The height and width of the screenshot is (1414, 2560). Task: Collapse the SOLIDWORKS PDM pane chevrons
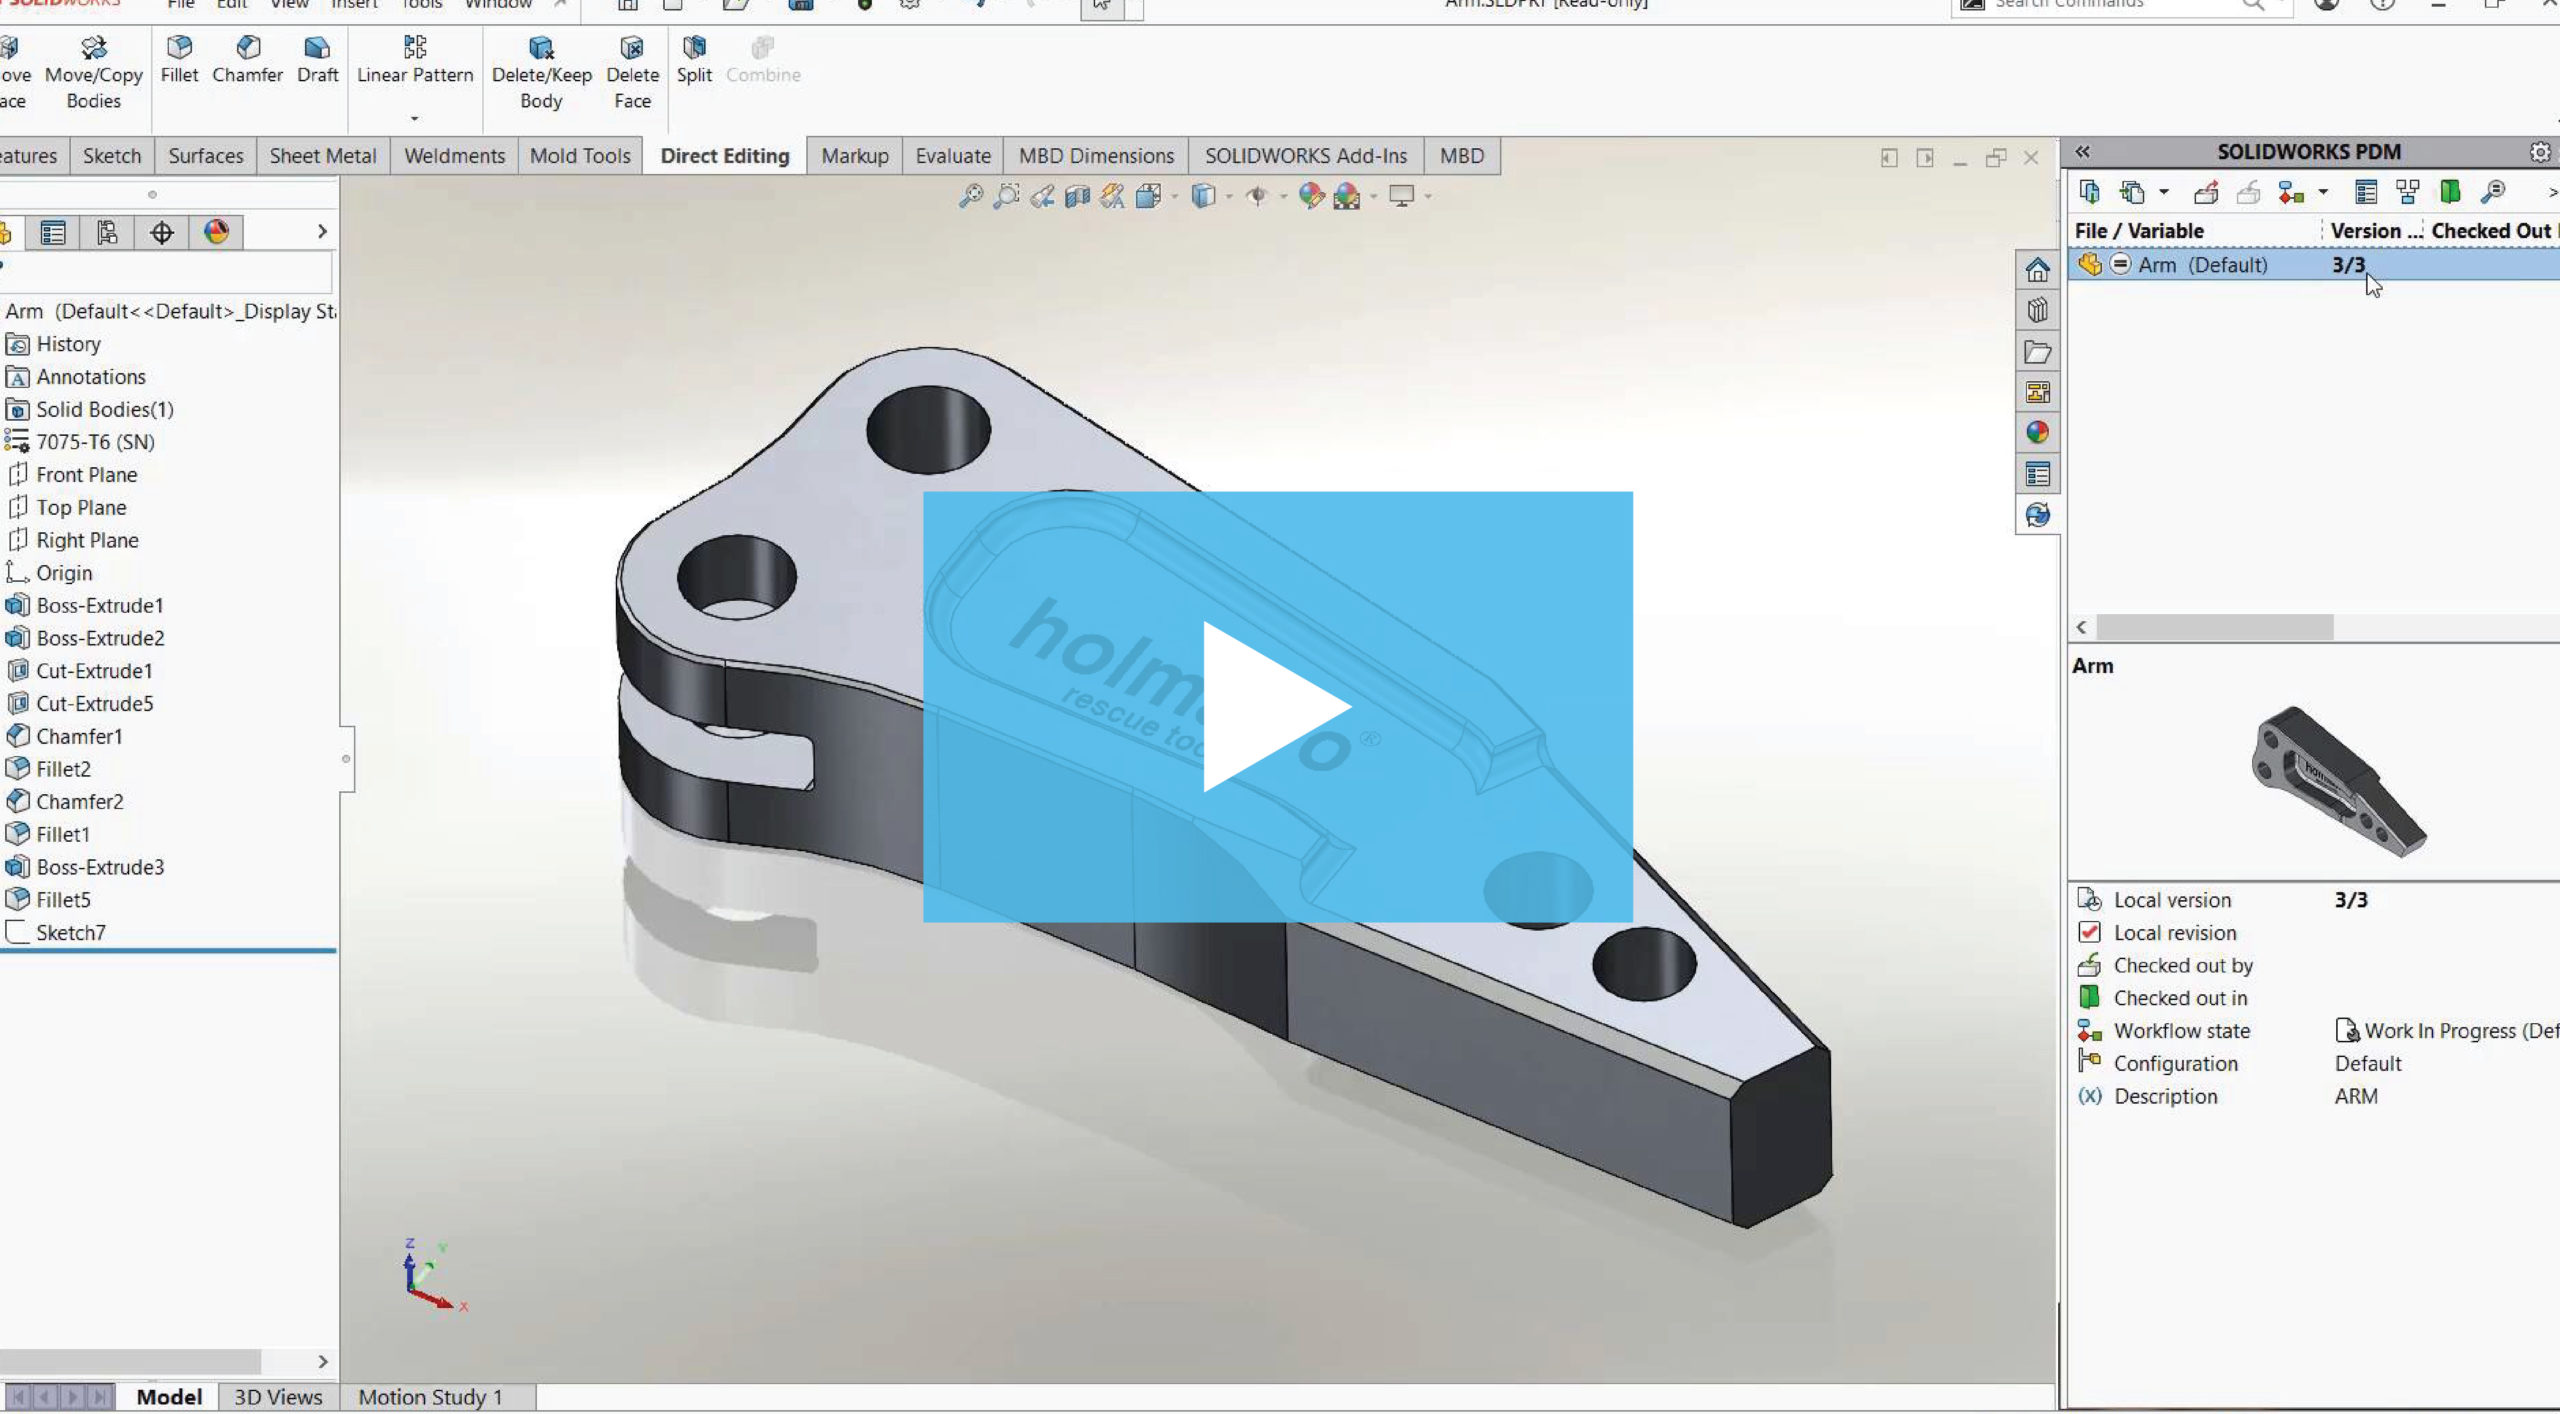click(x=2083, y=152)
